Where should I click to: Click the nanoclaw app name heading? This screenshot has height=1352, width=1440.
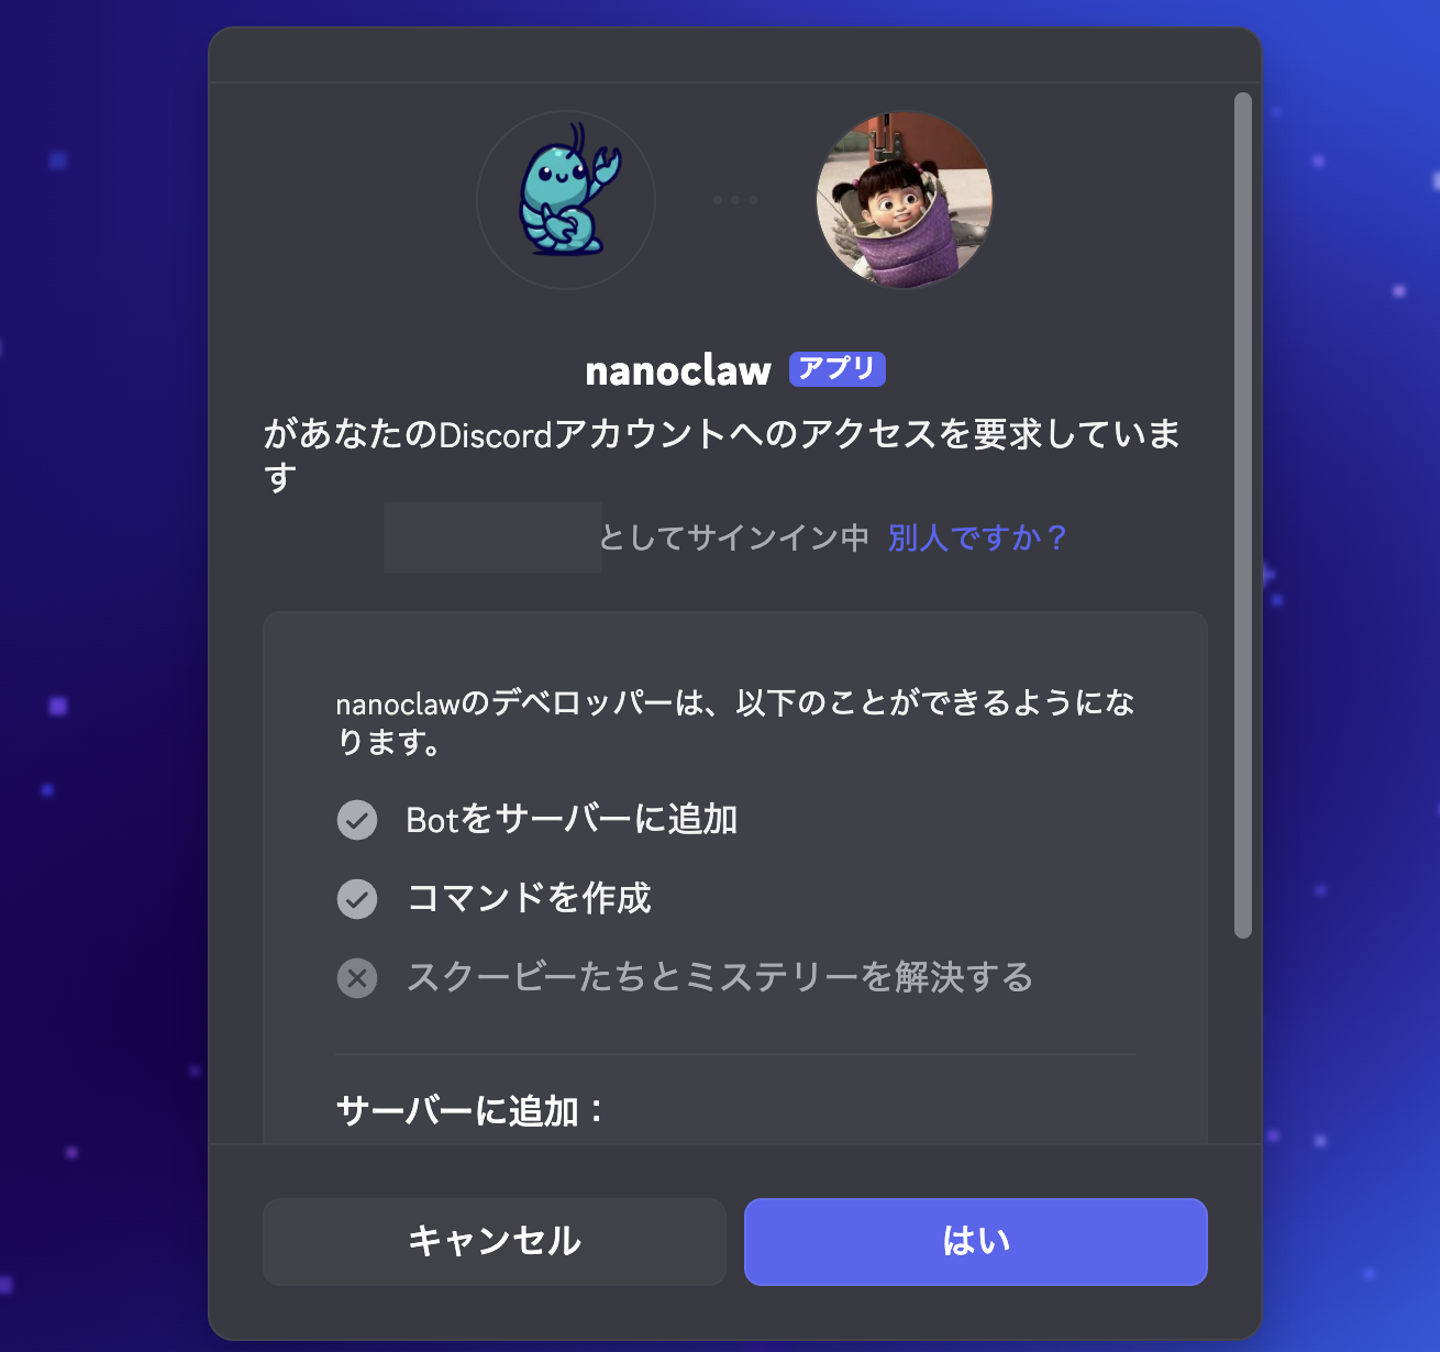(678, 370)
